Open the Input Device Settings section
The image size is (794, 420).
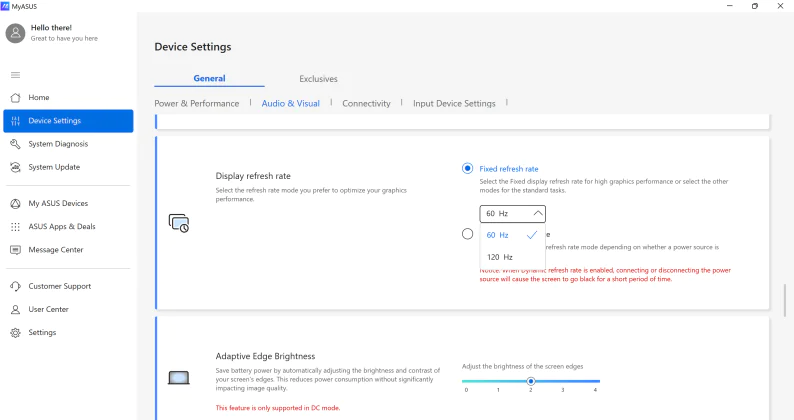pos(454,103)
